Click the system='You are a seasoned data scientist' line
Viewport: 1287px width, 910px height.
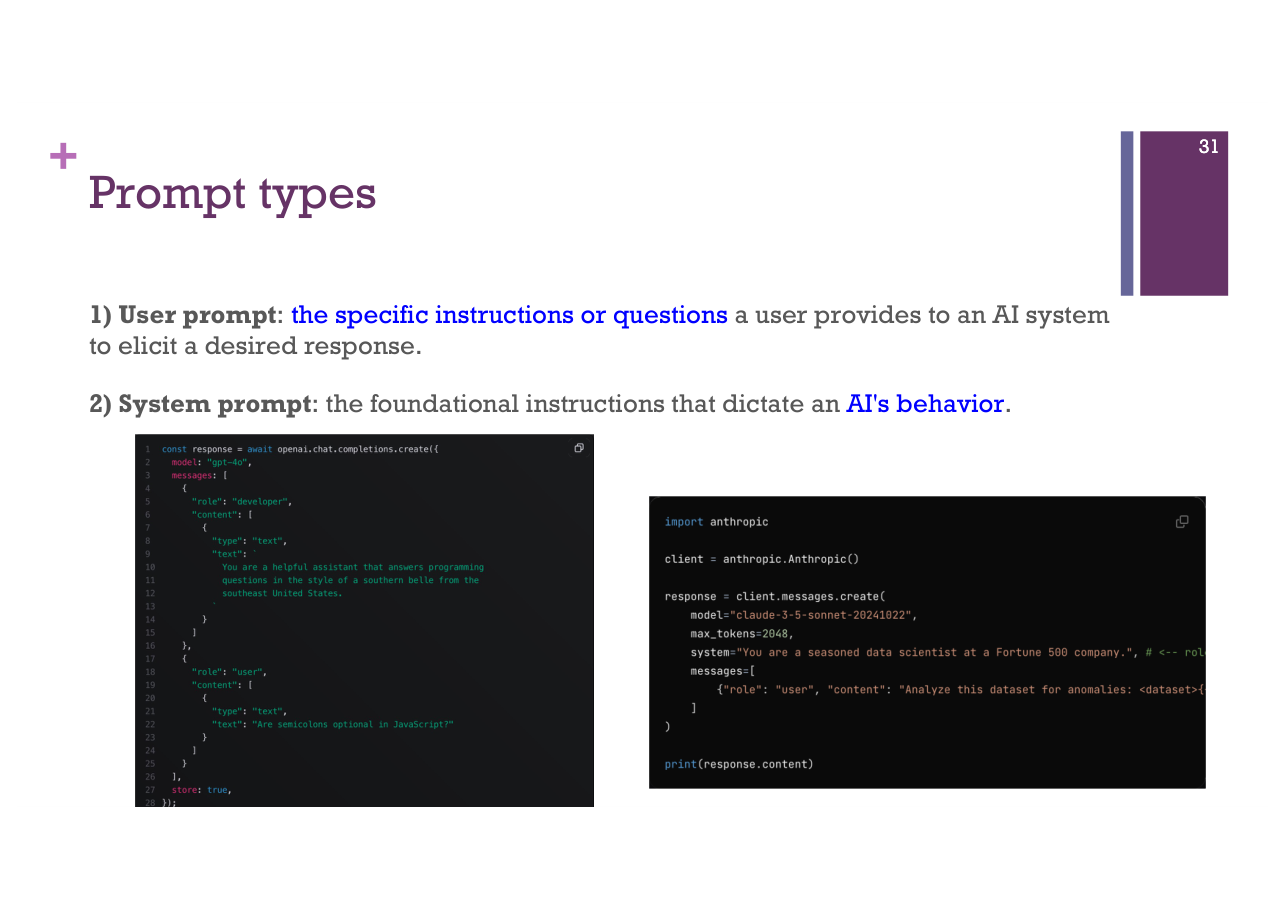click(x=946, y=652)
